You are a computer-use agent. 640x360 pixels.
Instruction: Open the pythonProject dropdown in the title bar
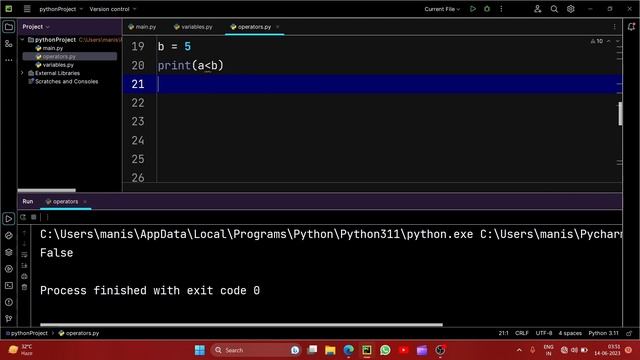click(61, 9)
